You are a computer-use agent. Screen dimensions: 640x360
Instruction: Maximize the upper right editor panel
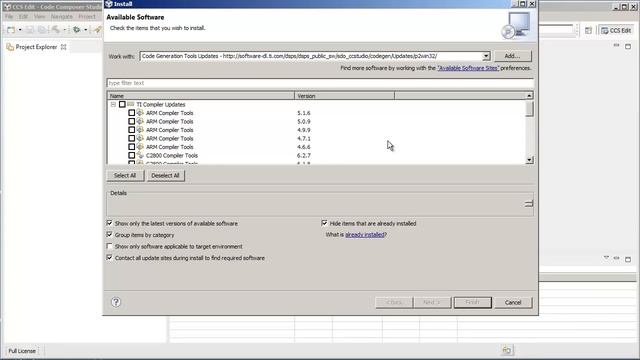[628, 46]
